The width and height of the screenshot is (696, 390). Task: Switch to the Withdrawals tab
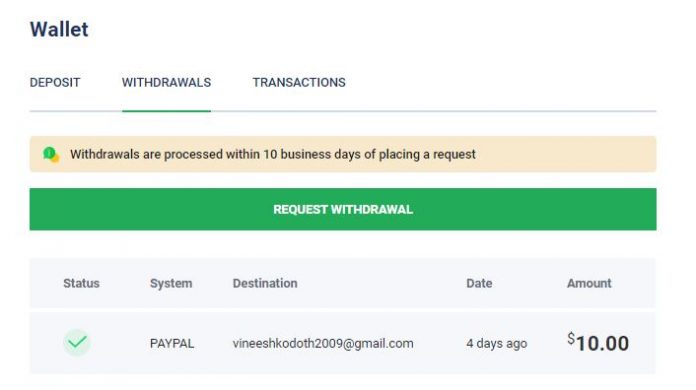pyautogui.click(x=166, y=83)
